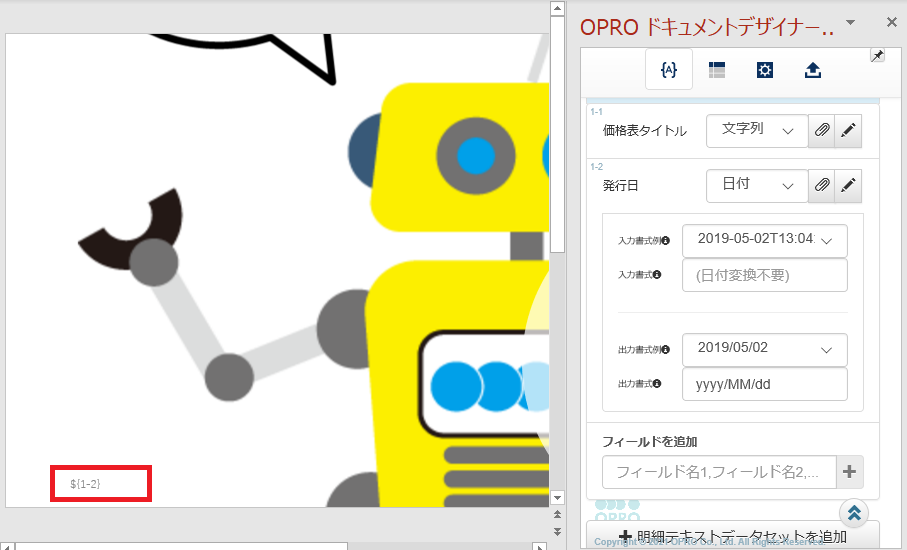Click pencil edit icon for 発行日
This screenshot has width=907, height=550.
(848, 185)
